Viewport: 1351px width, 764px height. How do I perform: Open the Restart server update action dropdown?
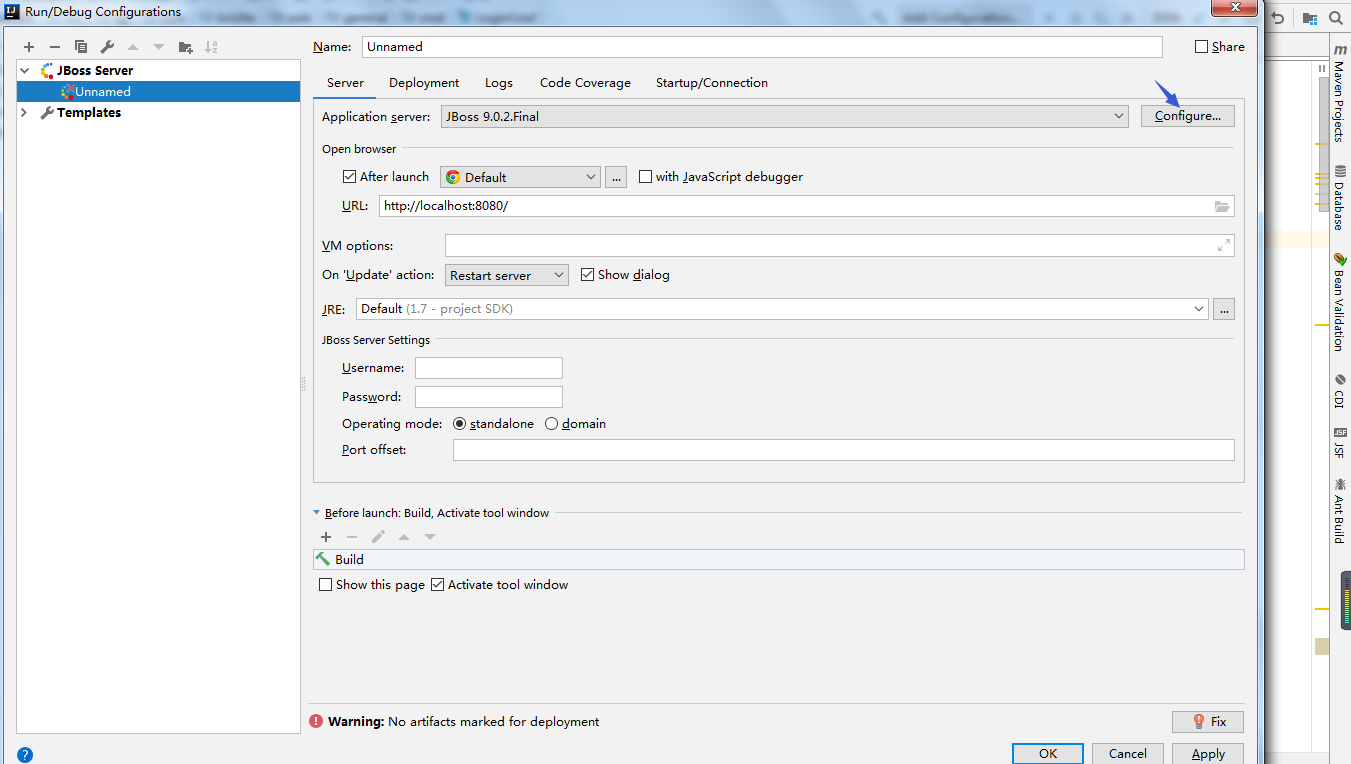click(x=507, y=275)
